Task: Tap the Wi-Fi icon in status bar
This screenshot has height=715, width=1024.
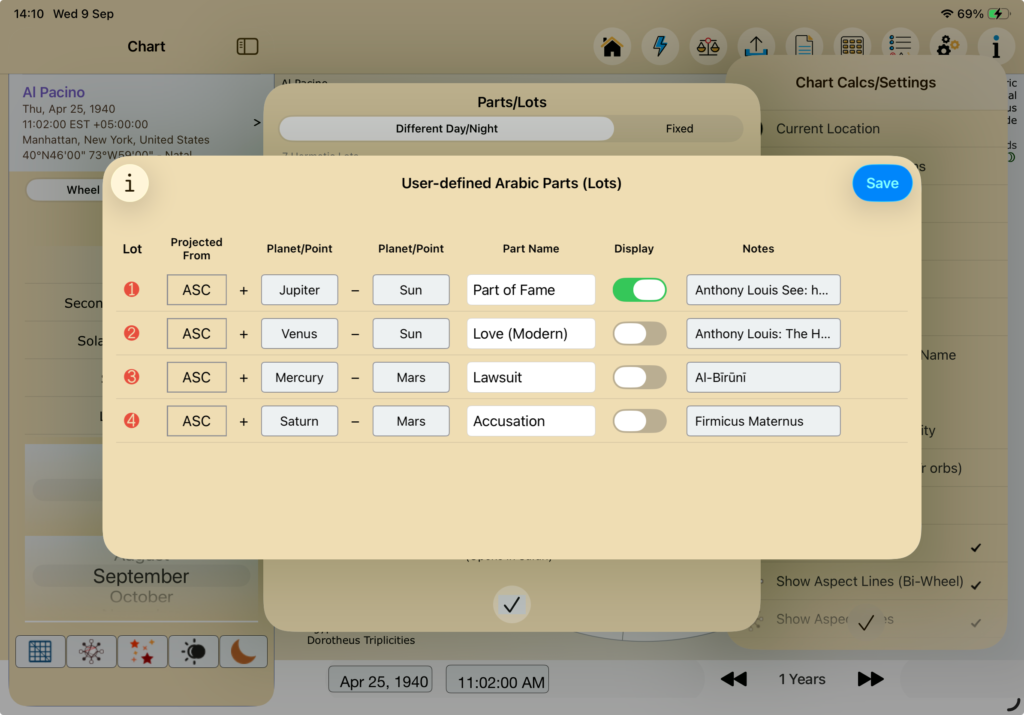Action: click(946, 14)
